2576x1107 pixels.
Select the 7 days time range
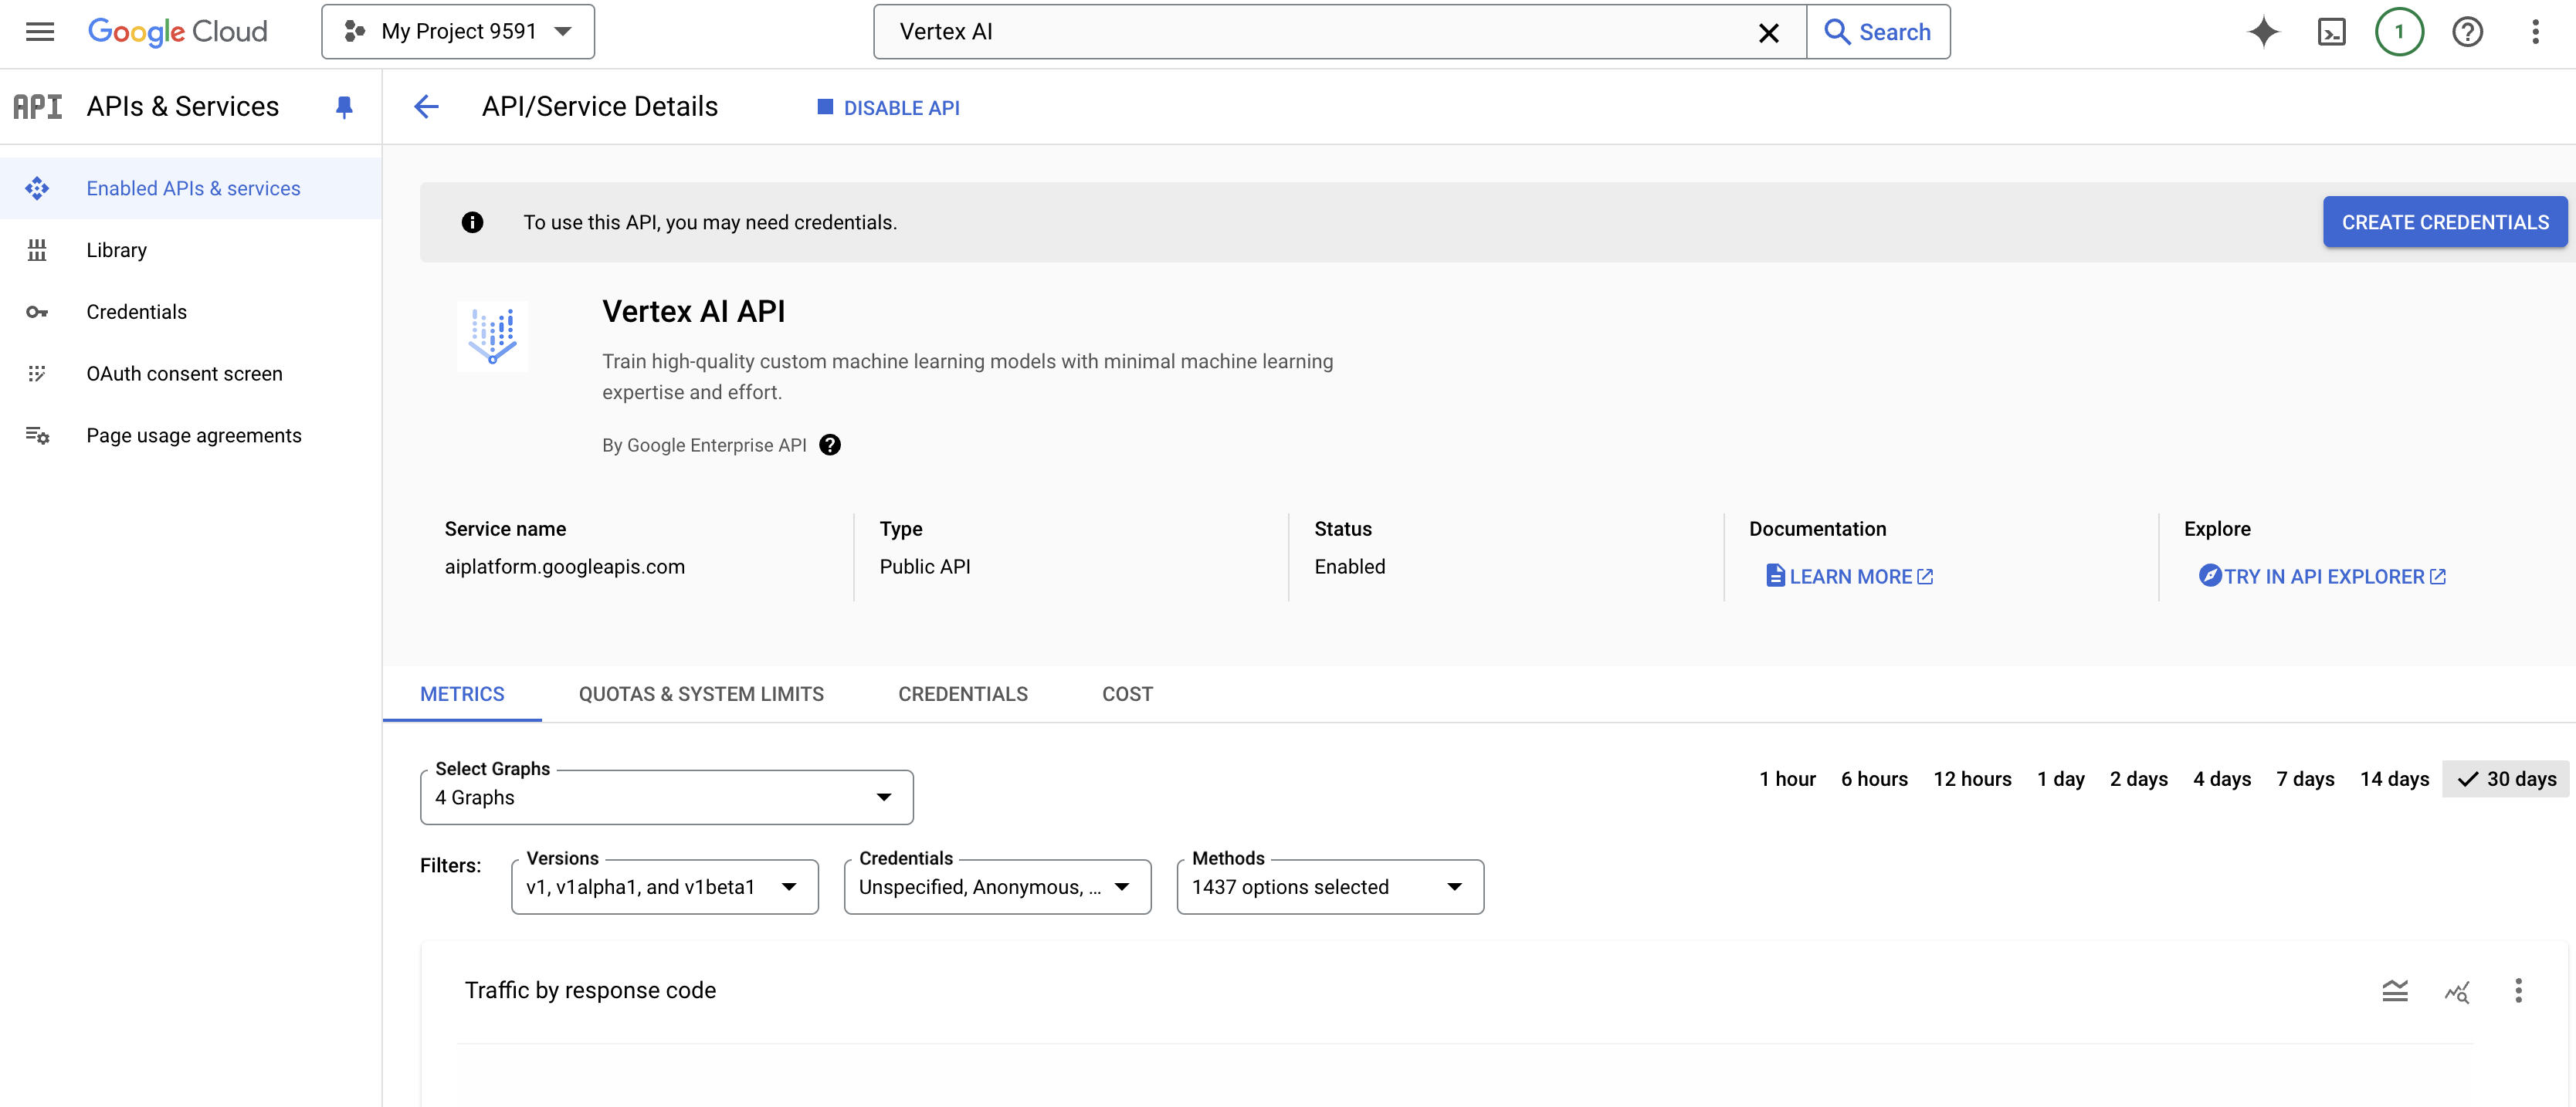(x=2305, y=779)
